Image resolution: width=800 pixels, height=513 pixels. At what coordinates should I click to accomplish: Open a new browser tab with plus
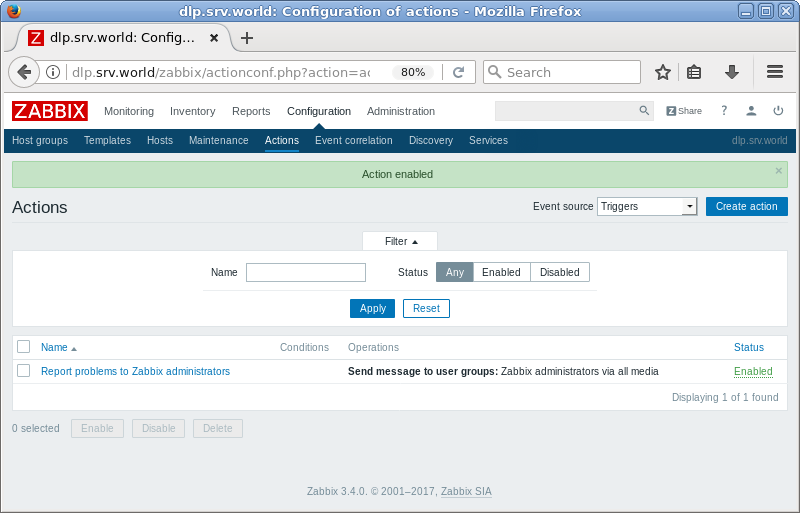click(247, 38)
